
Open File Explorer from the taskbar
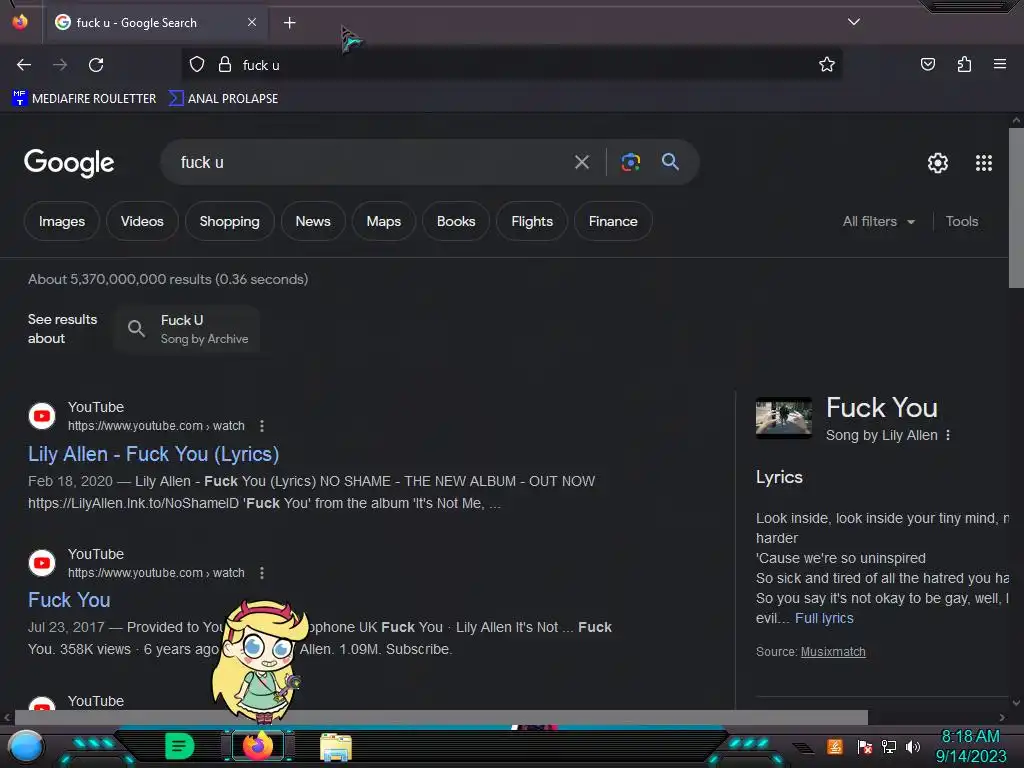click(x=336, y=746)
